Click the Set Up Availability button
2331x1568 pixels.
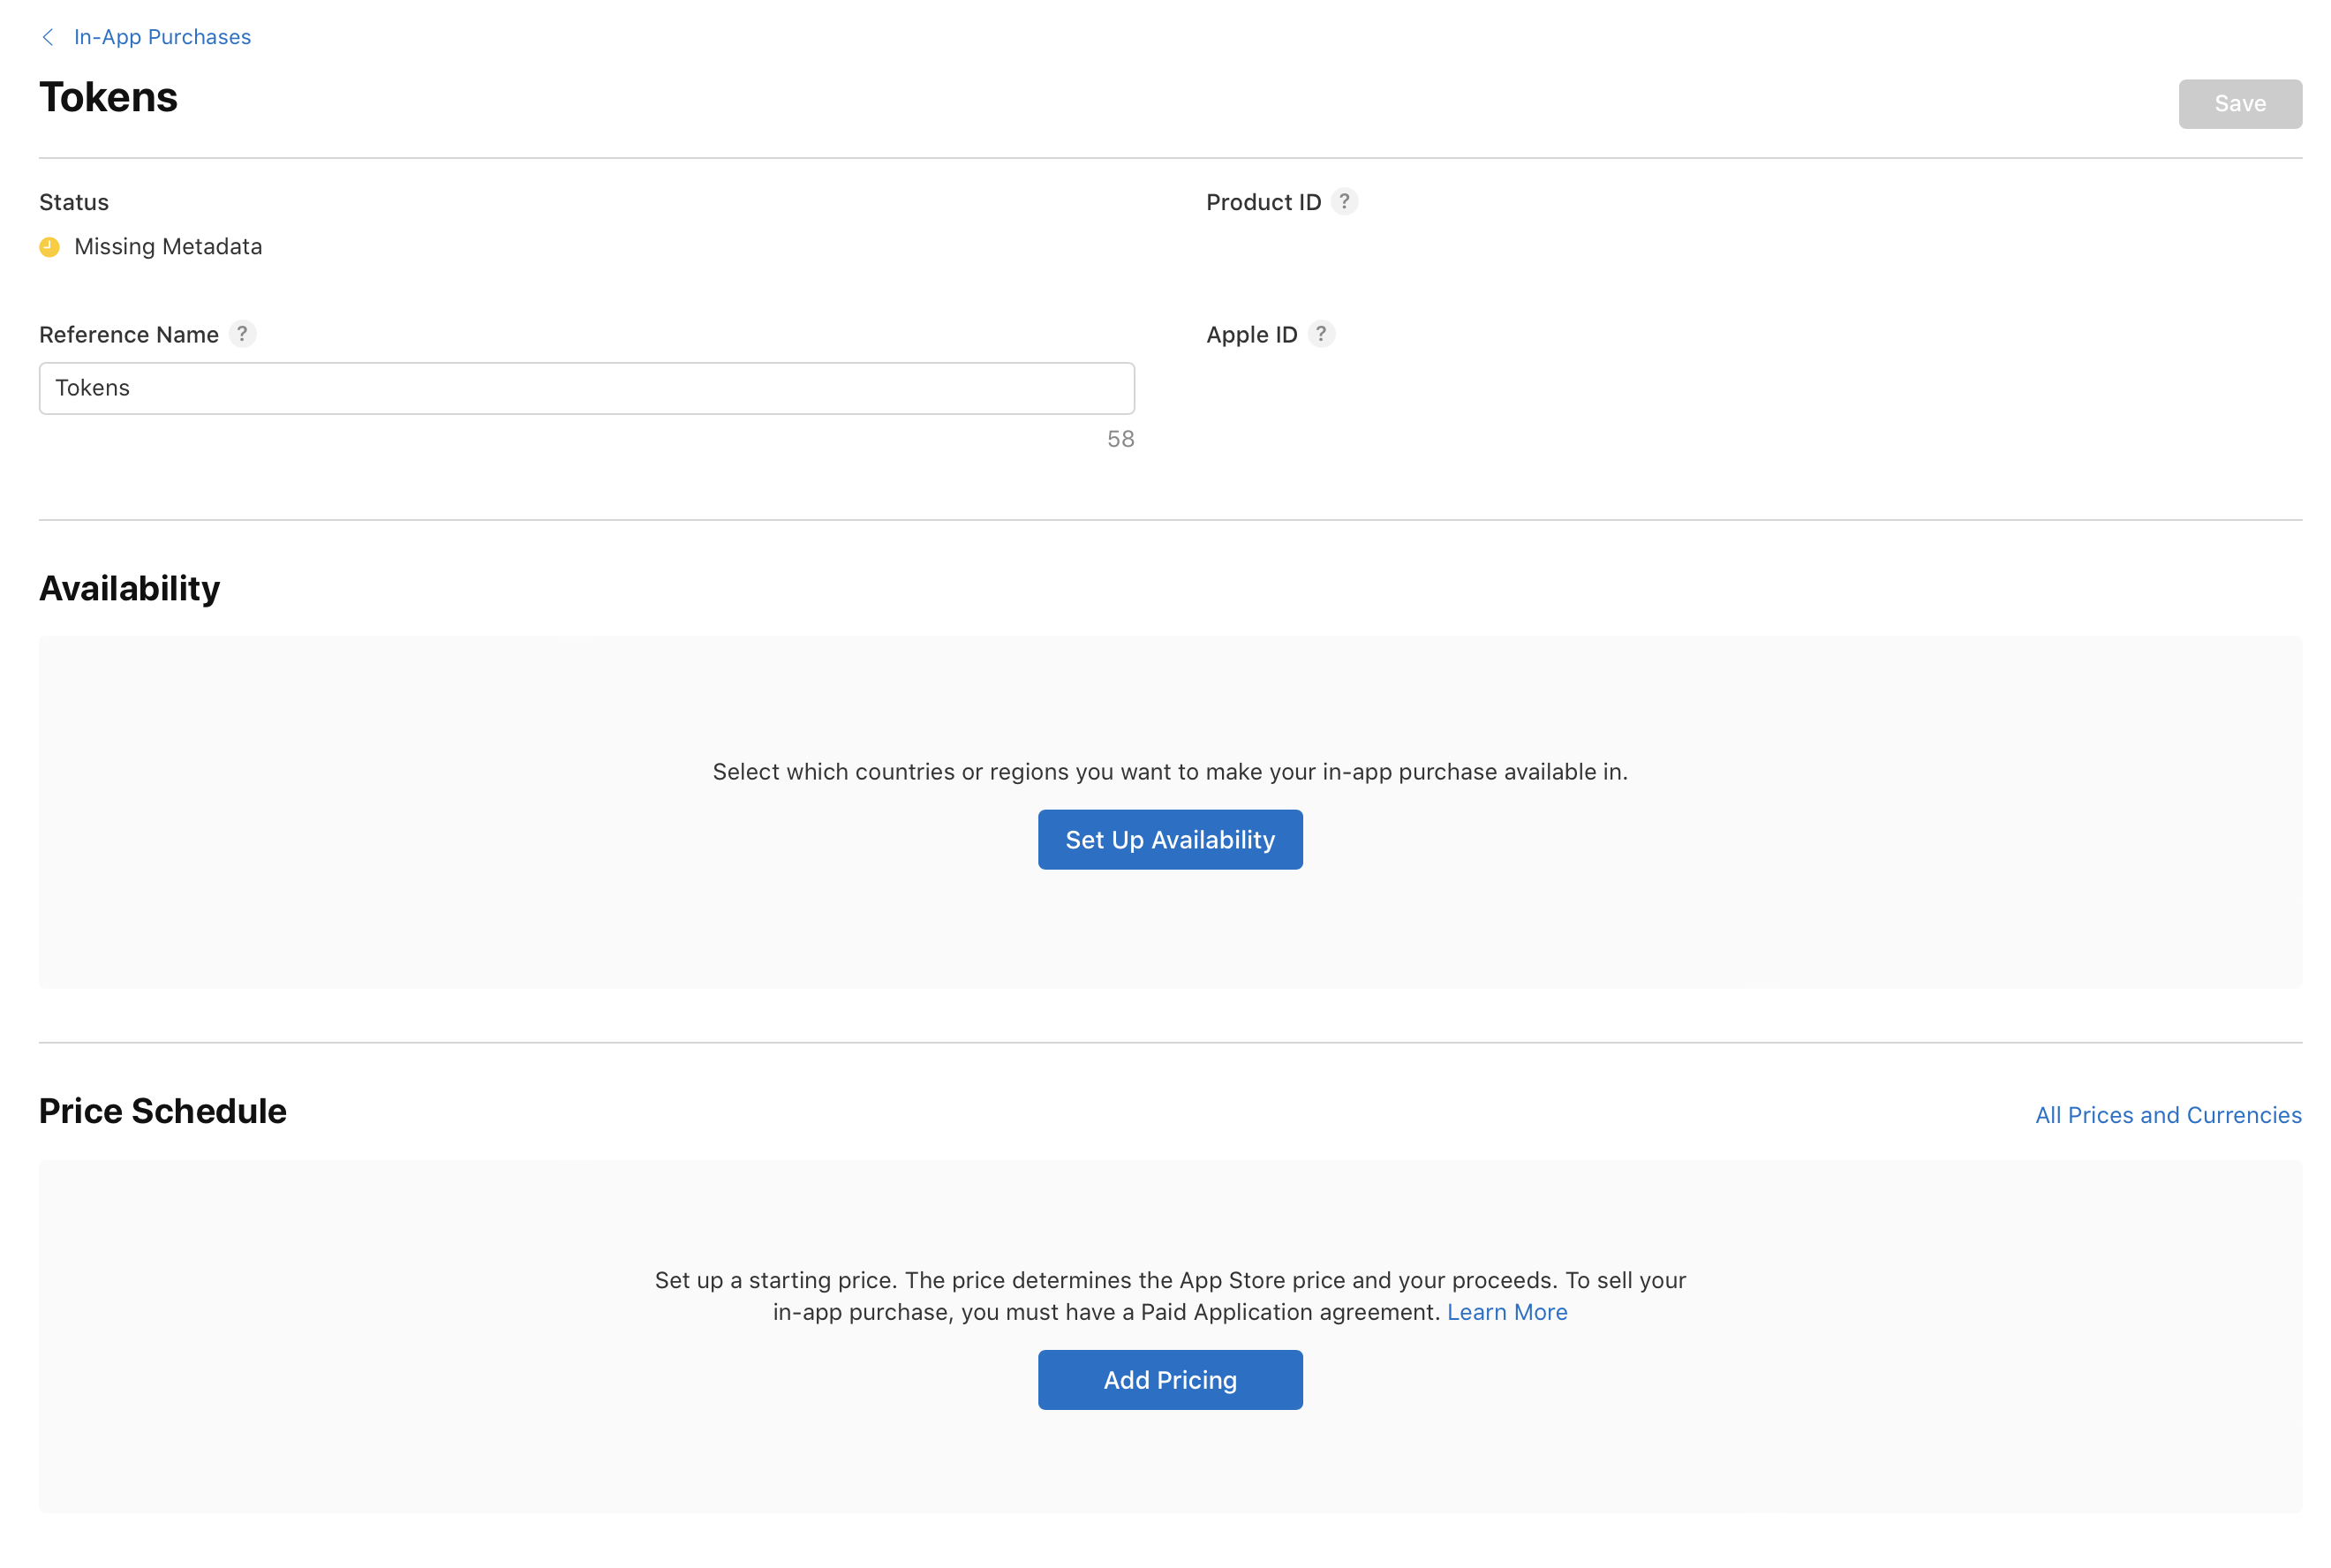pos(1169,838)
